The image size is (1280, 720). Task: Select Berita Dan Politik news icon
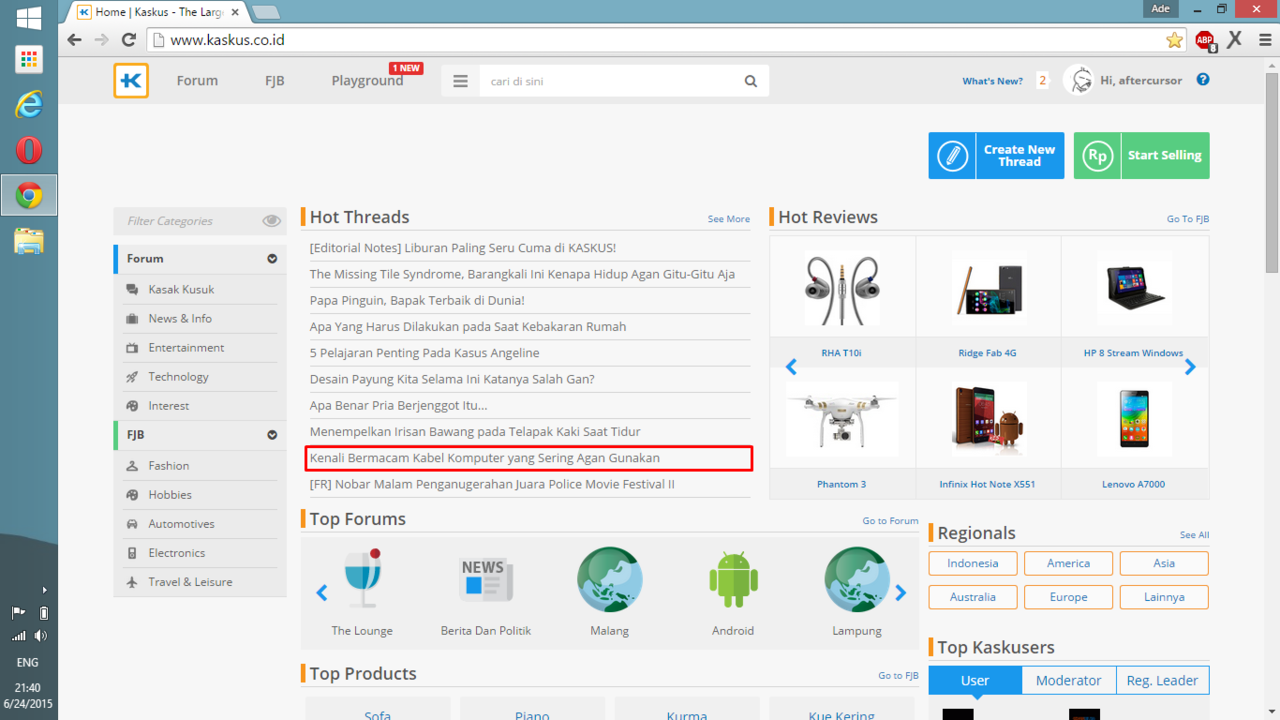pos(486,579)
